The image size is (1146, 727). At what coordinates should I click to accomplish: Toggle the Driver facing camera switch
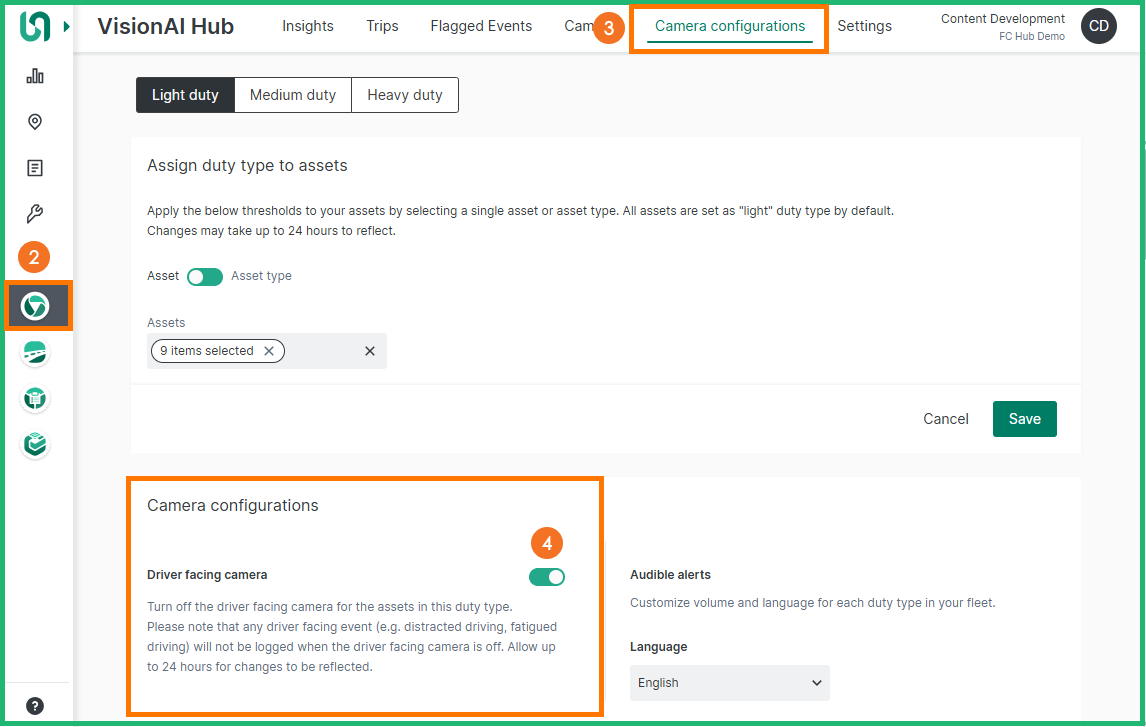(547, 576)
